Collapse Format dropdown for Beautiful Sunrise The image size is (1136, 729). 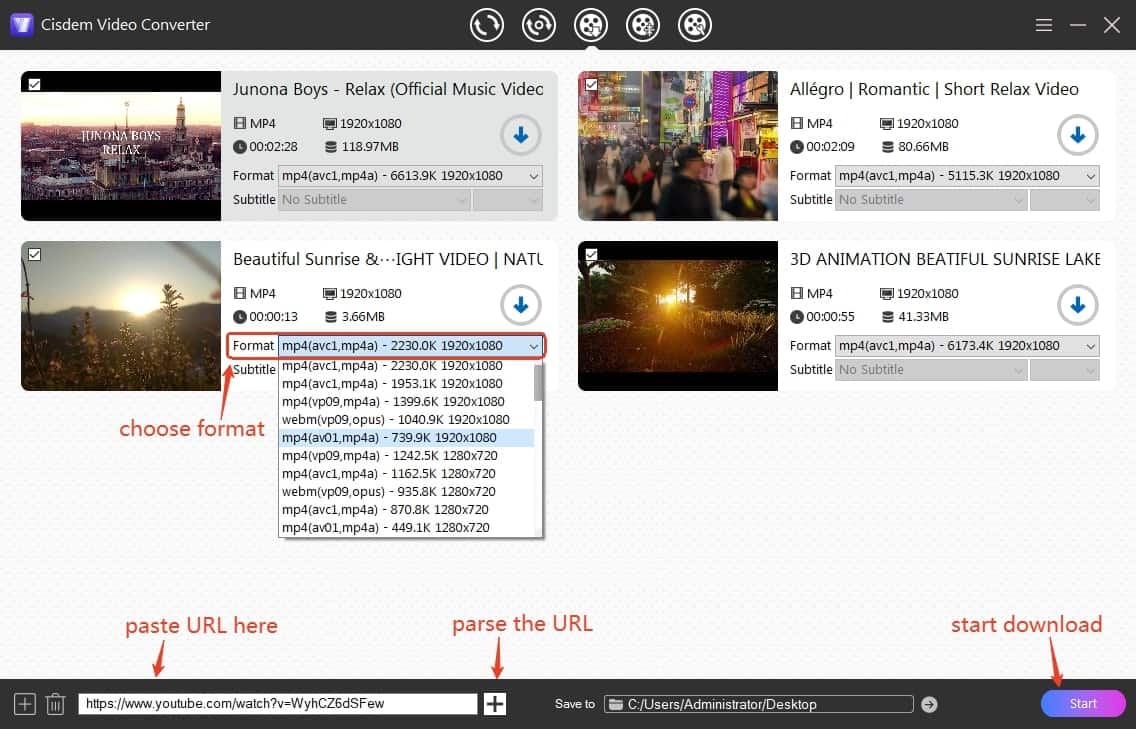(410, 346)
